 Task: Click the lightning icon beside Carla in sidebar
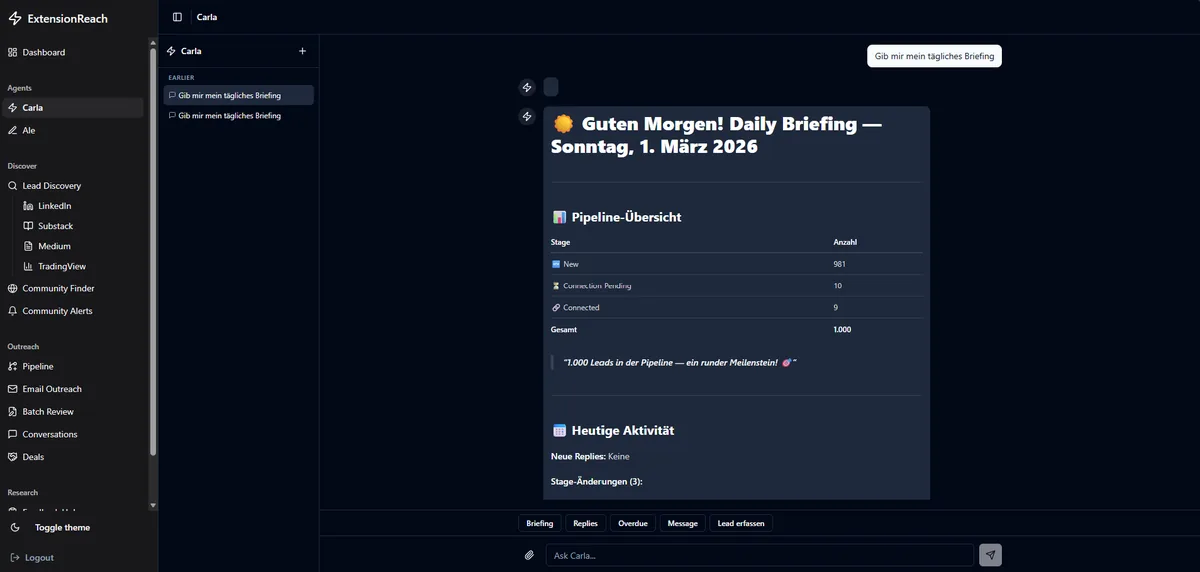(x=13, y=107)
